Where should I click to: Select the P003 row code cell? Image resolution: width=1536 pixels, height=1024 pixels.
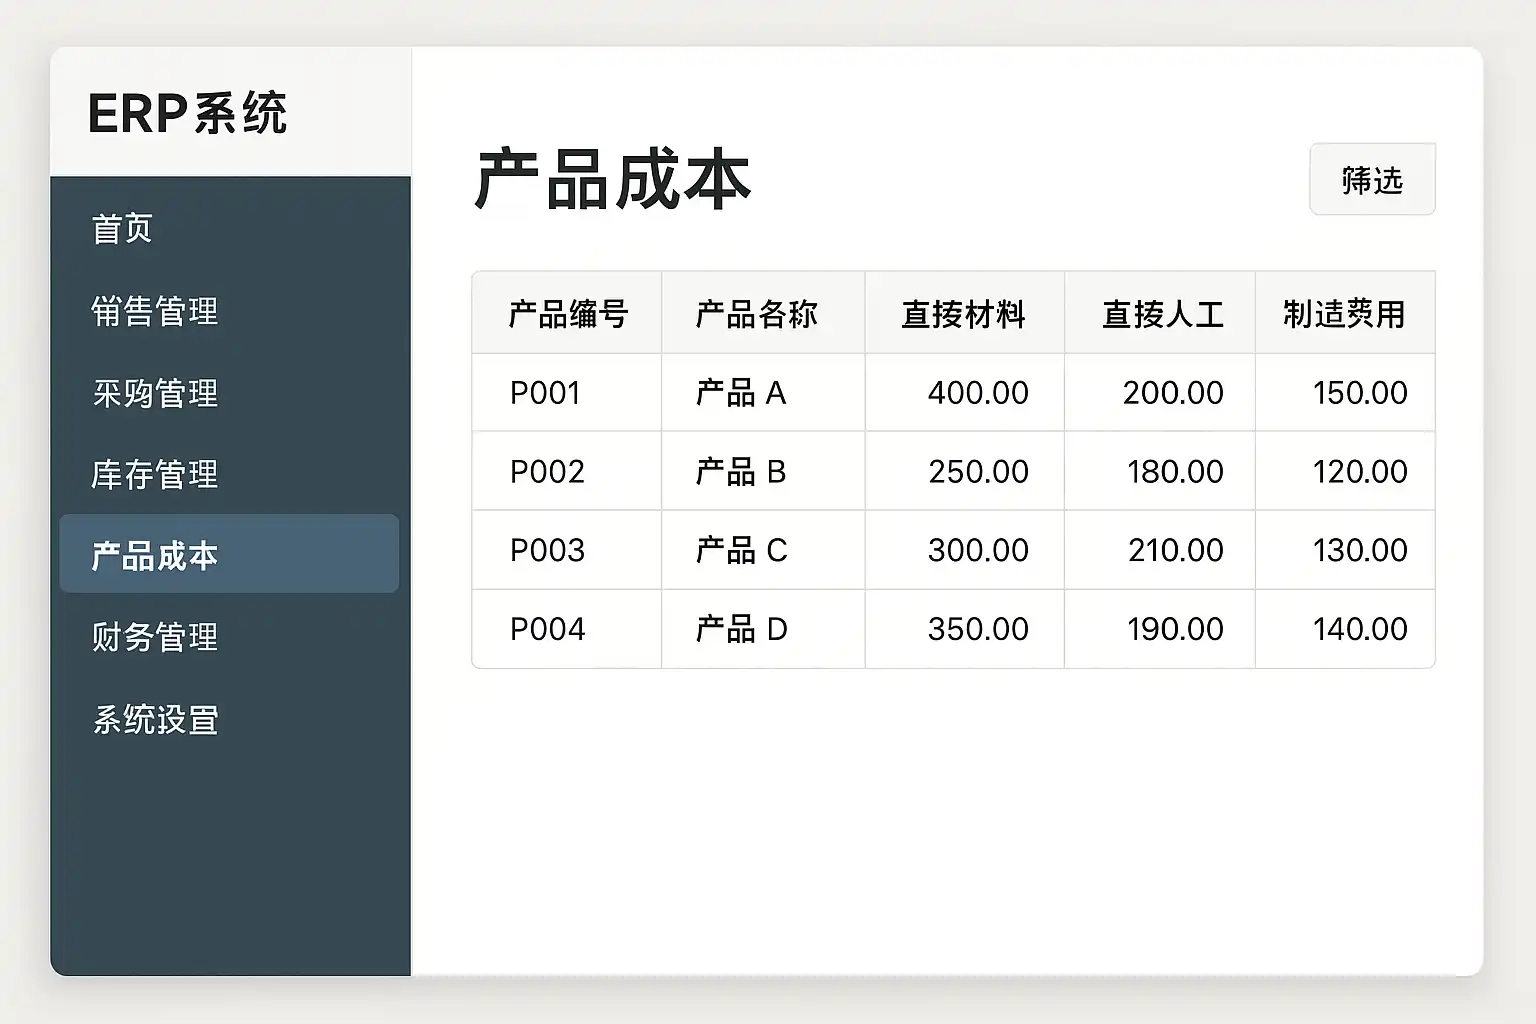click(547, 550)
